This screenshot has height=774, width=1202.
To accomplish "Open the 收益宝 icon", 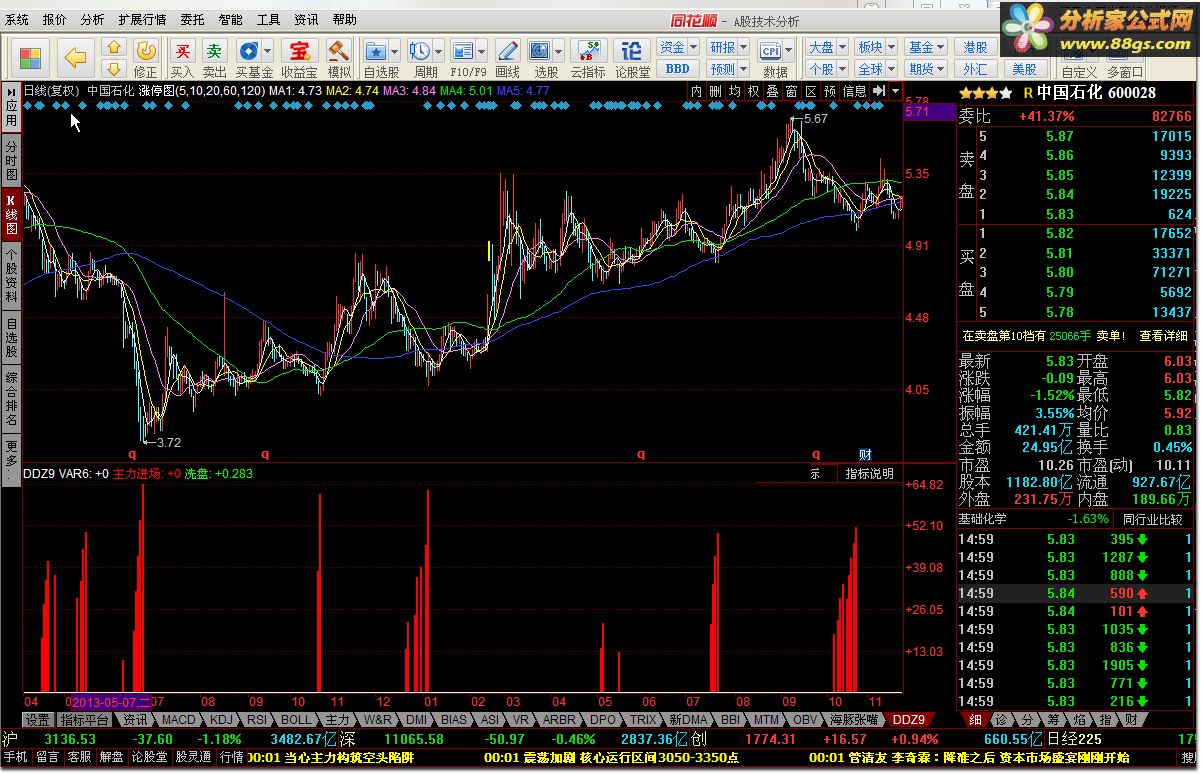I will 299,58.
